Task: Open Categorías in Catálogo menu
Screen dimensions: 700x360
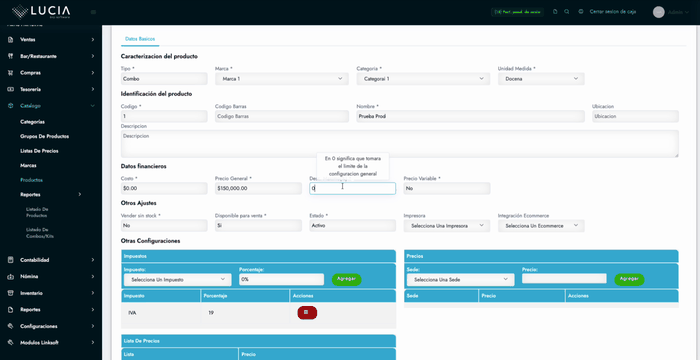Action: (x=33, y=121)
